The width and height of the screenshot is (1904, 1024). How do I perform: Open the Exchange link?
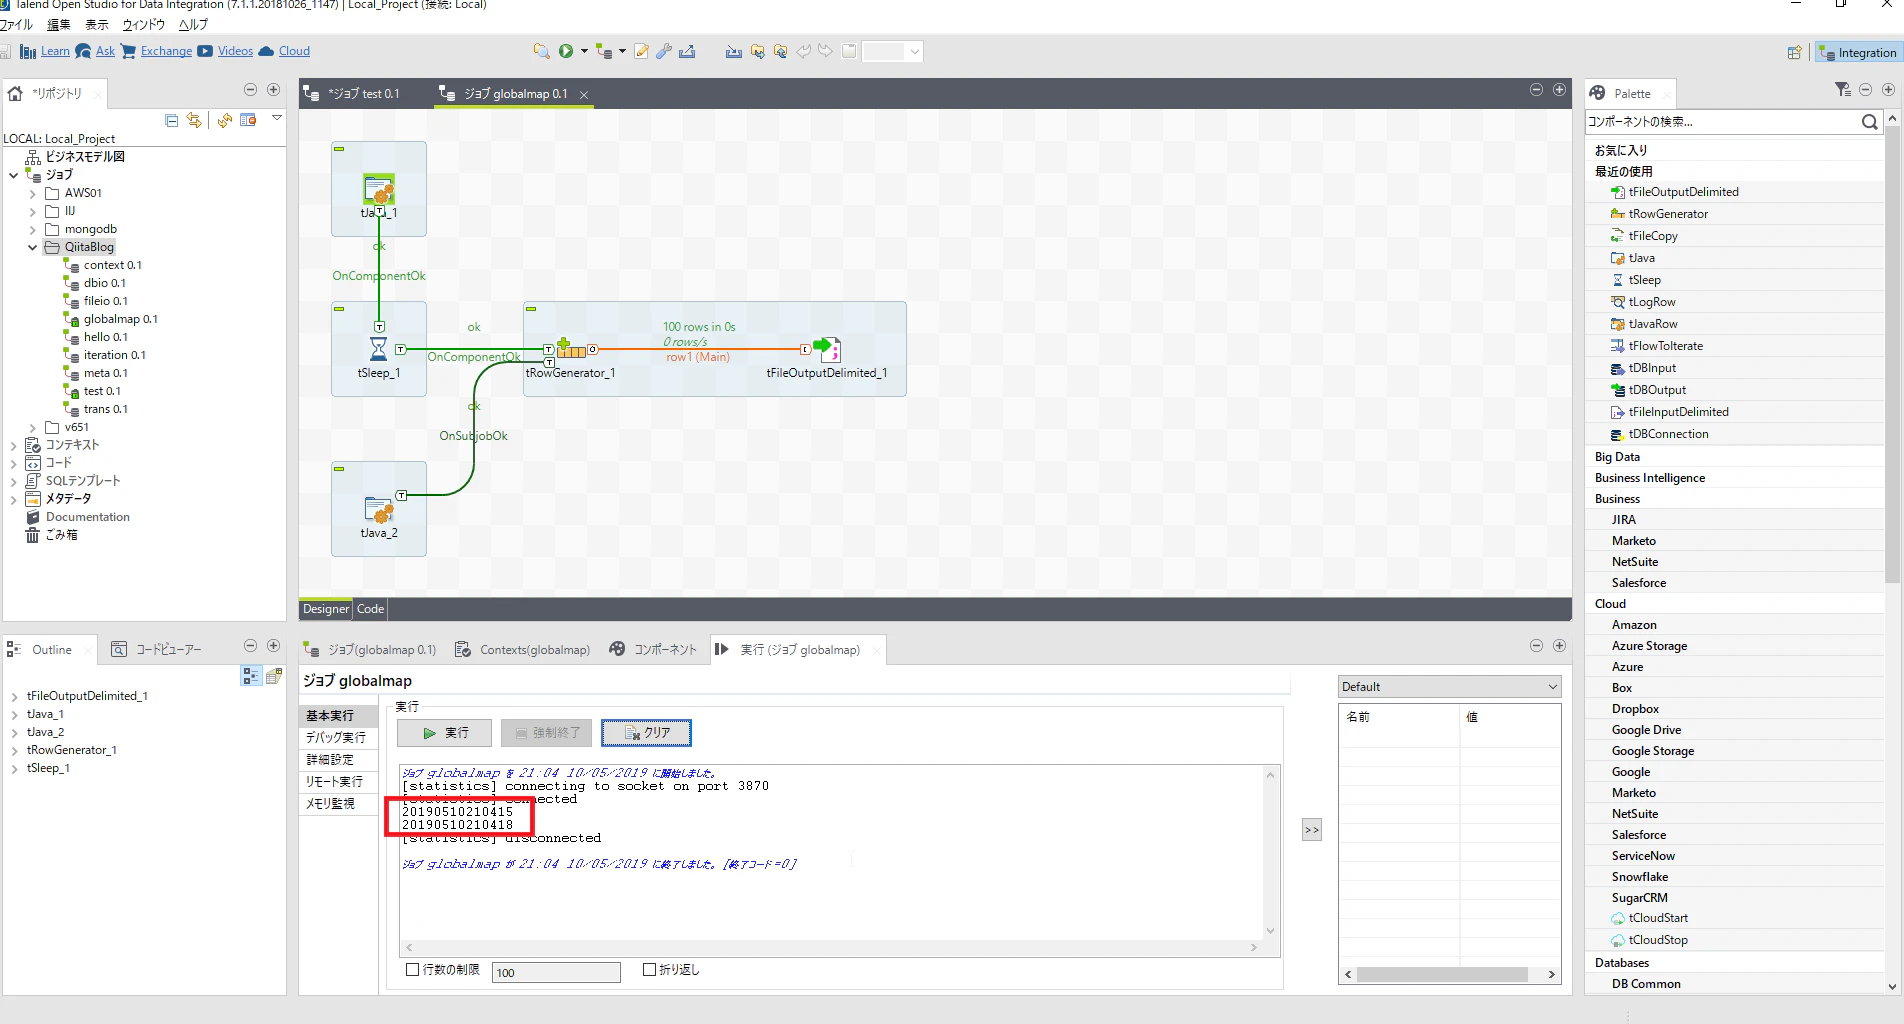166,51
